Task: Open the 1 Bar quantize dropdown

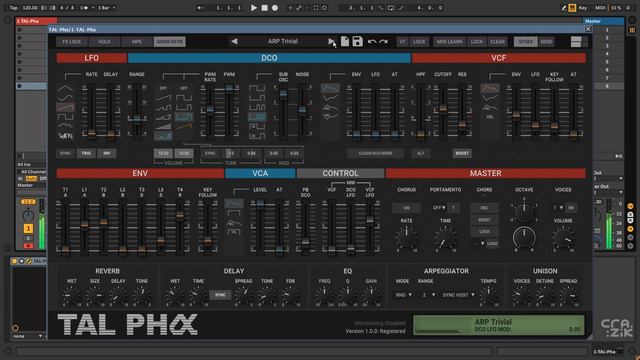Action: coord(106,8)
